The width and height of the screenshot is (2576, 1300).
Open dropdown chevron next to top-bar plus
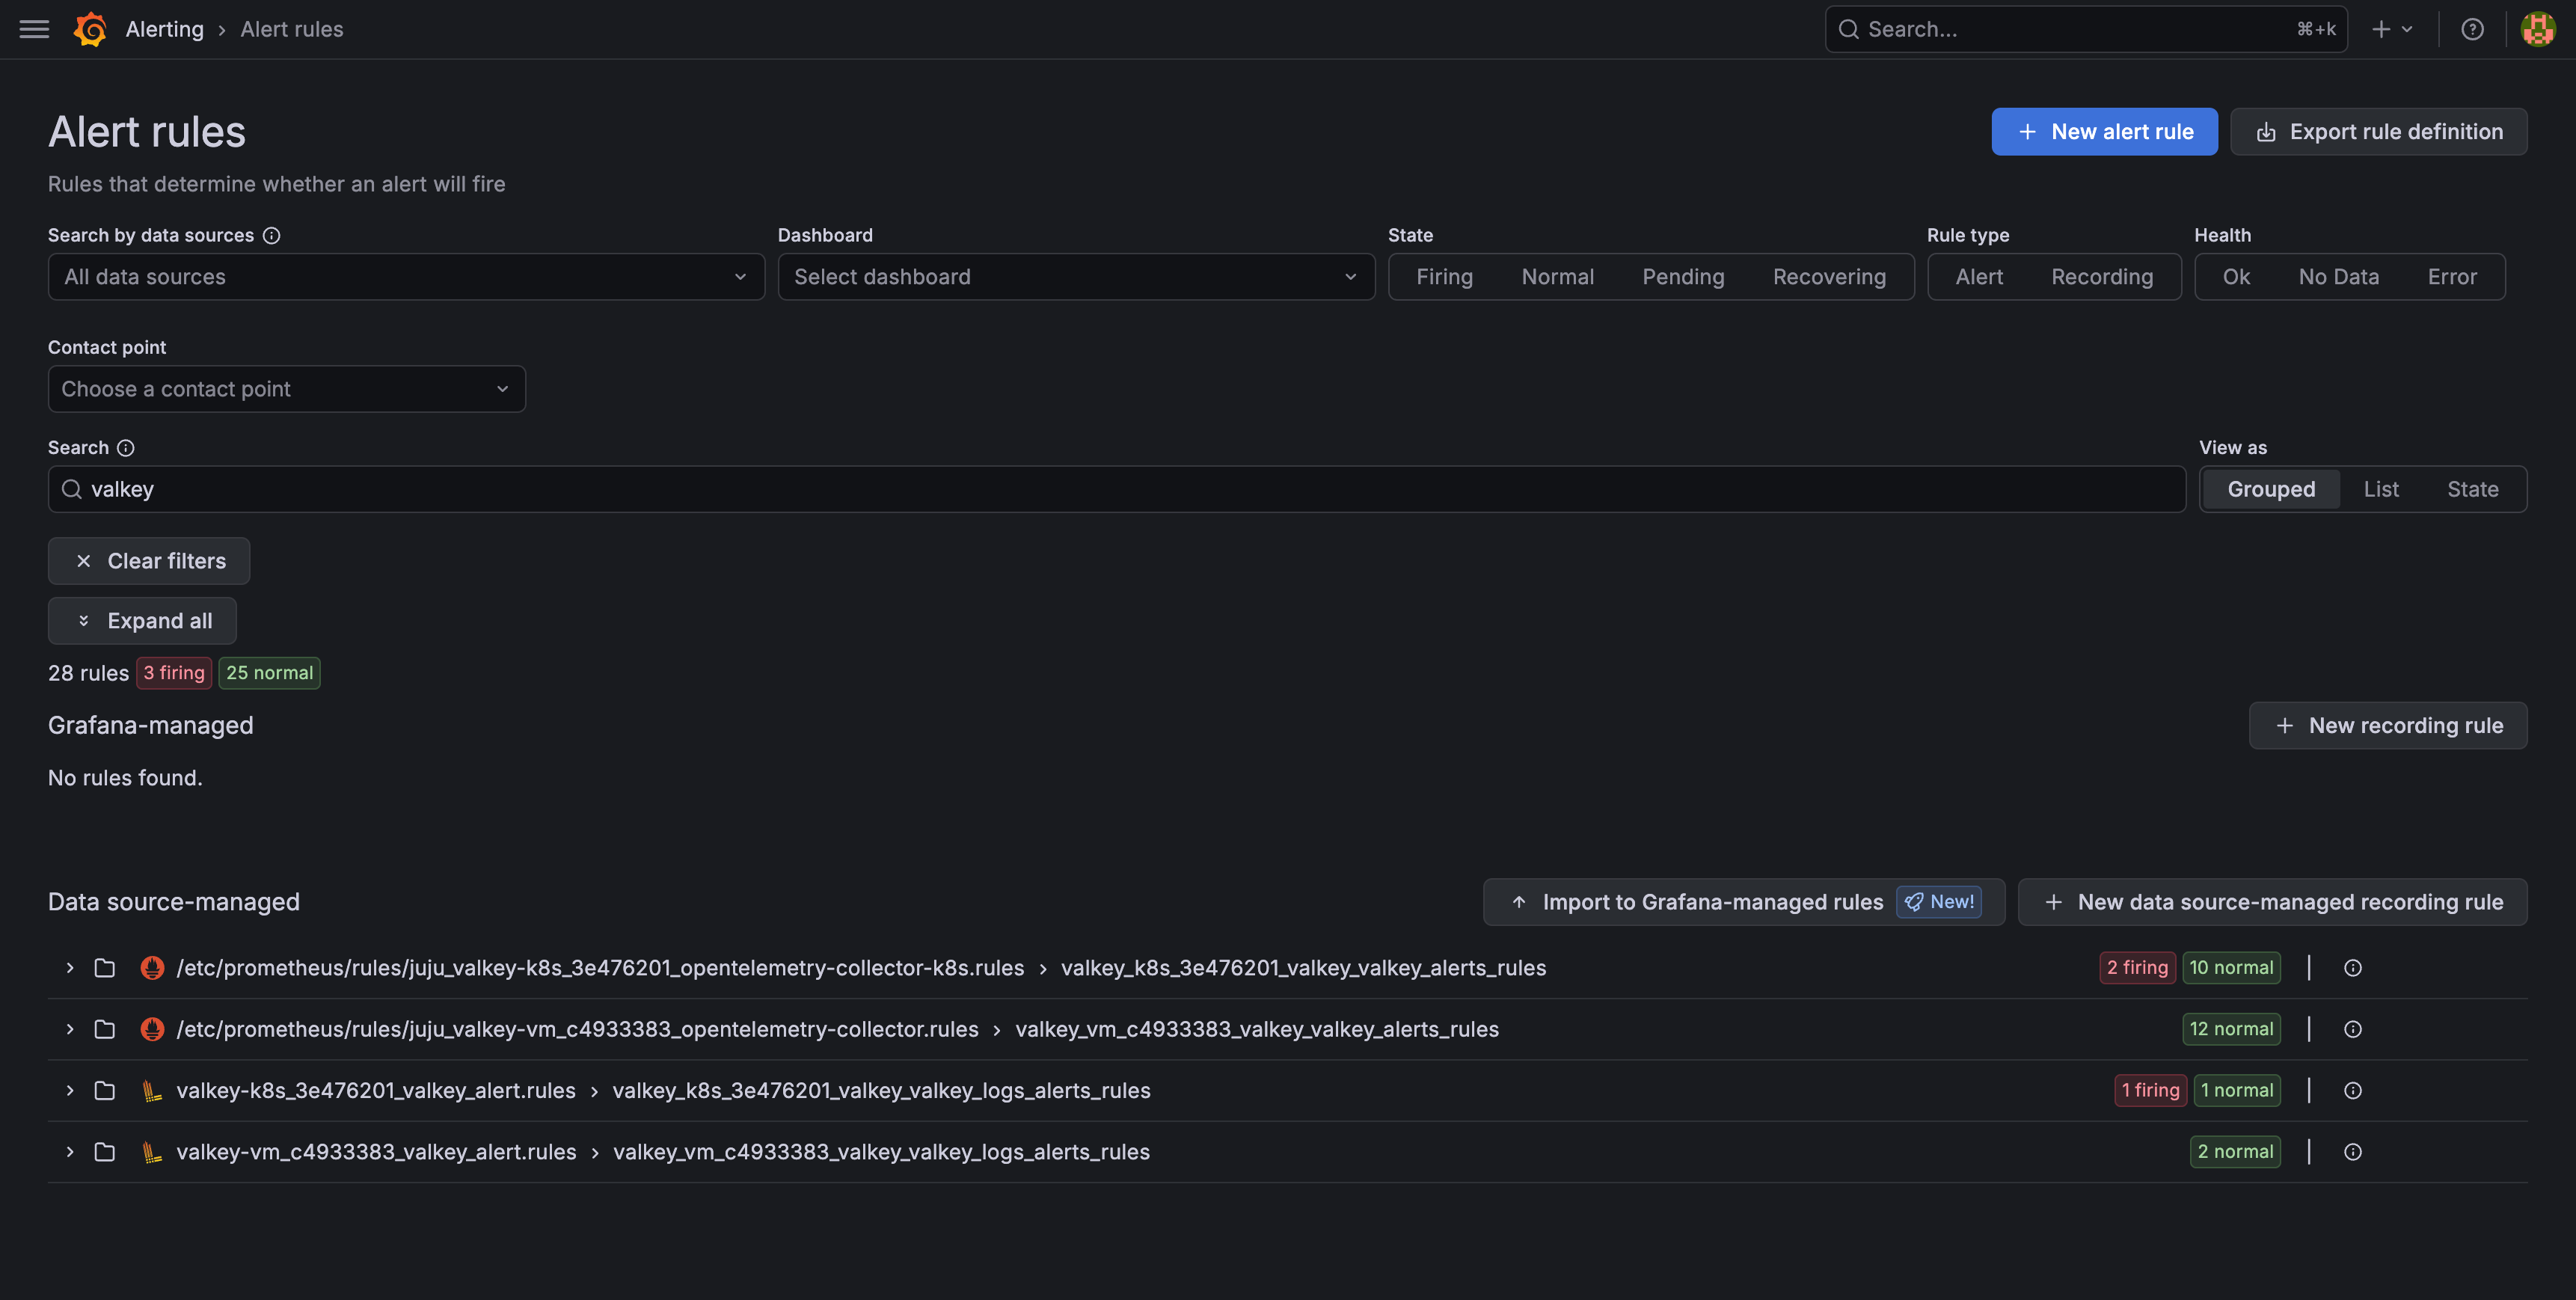pos(2408,29)
